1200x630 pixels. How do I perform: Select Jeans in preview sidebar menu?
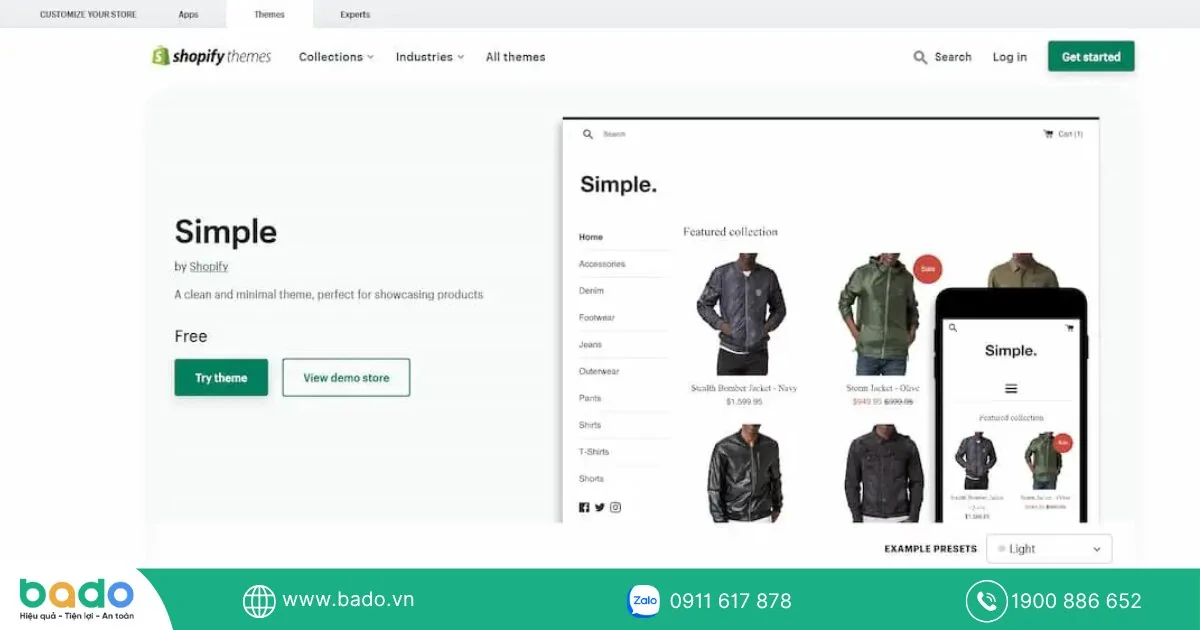tap(590, 345)
